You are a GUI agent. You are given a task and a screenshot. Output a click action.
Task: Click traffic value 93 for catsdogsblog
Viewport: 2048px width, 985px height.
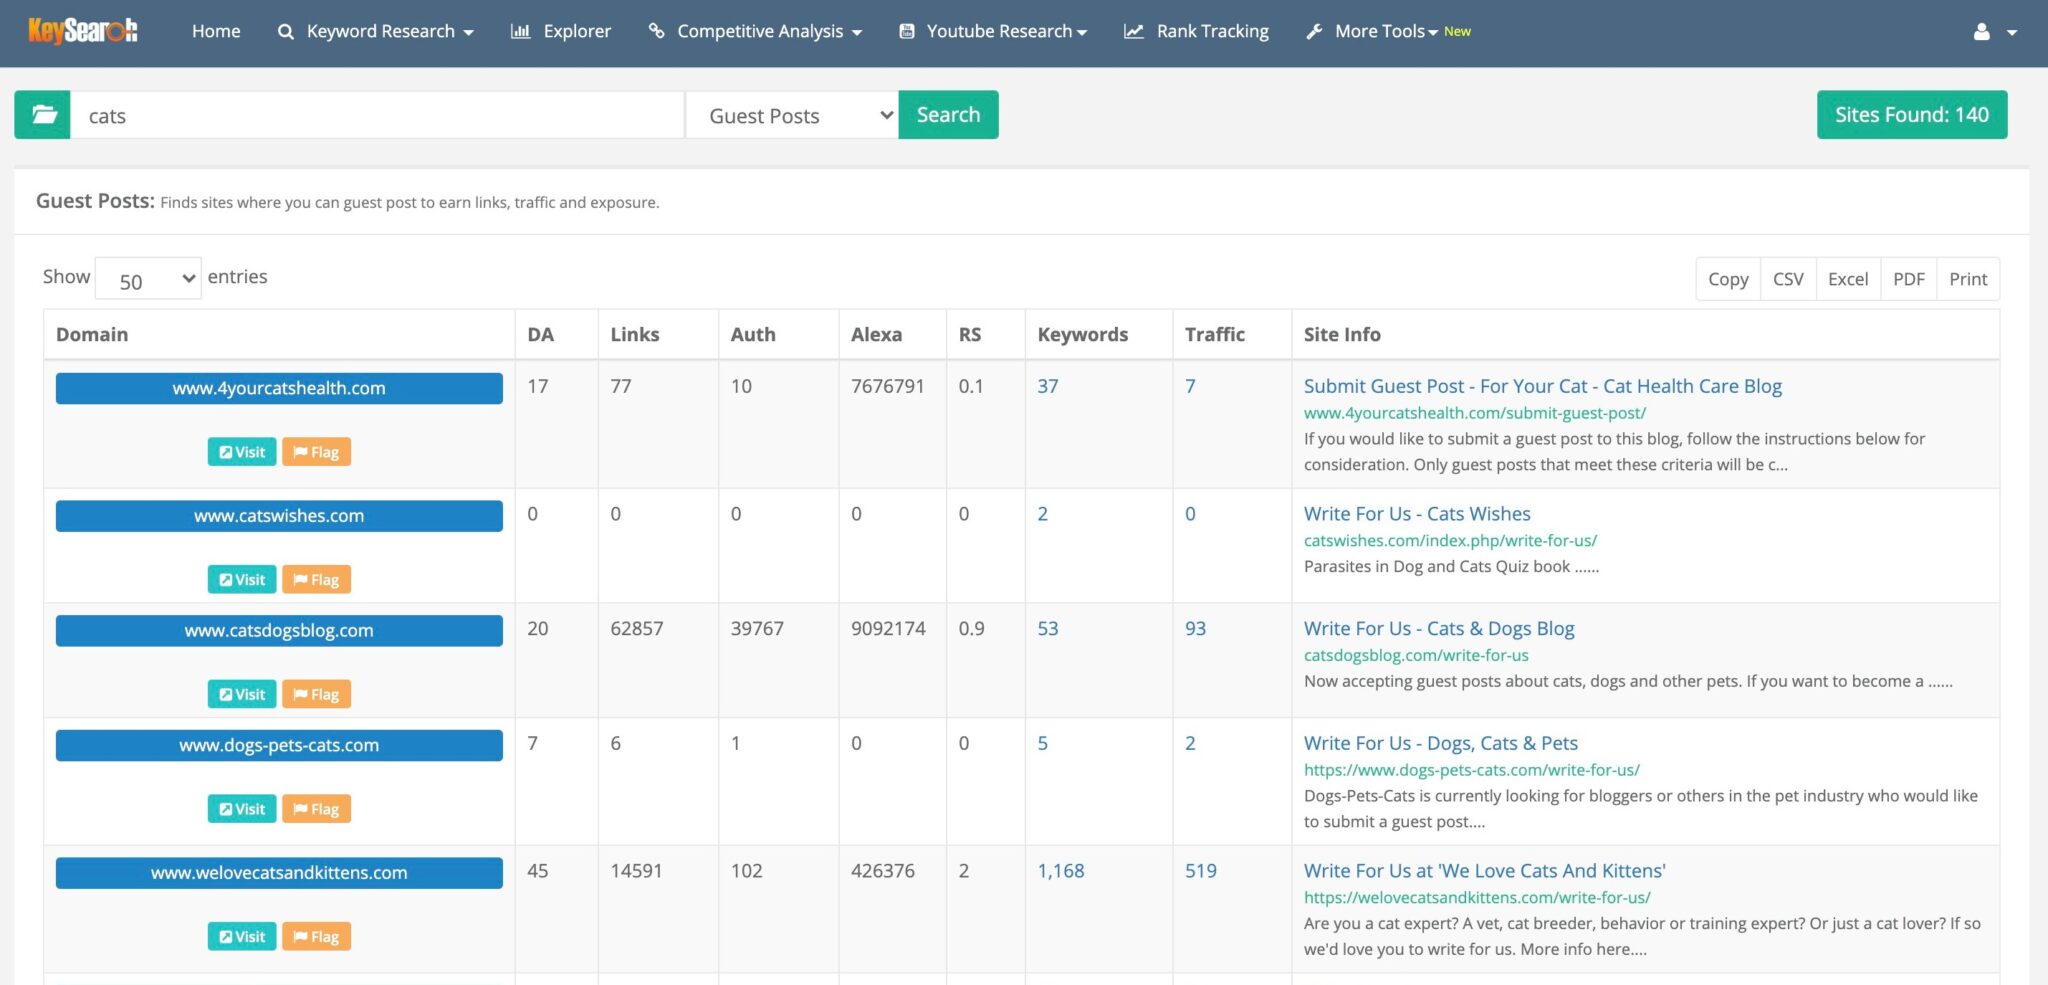pos(1196,629)
